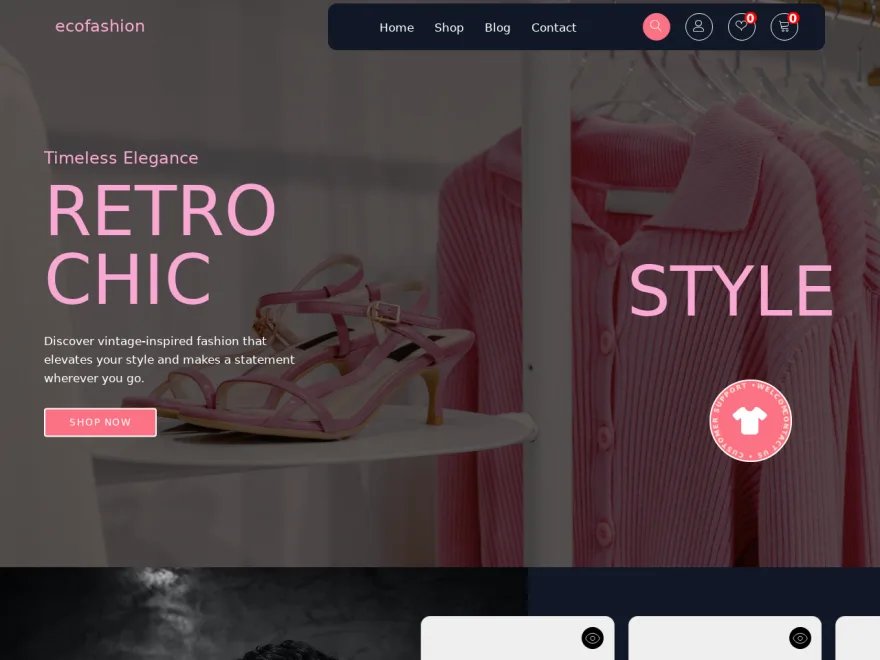This screenshot has height=660, width=880.
Task: Open the shopping cart icon
Action: [x=784, y=26]
